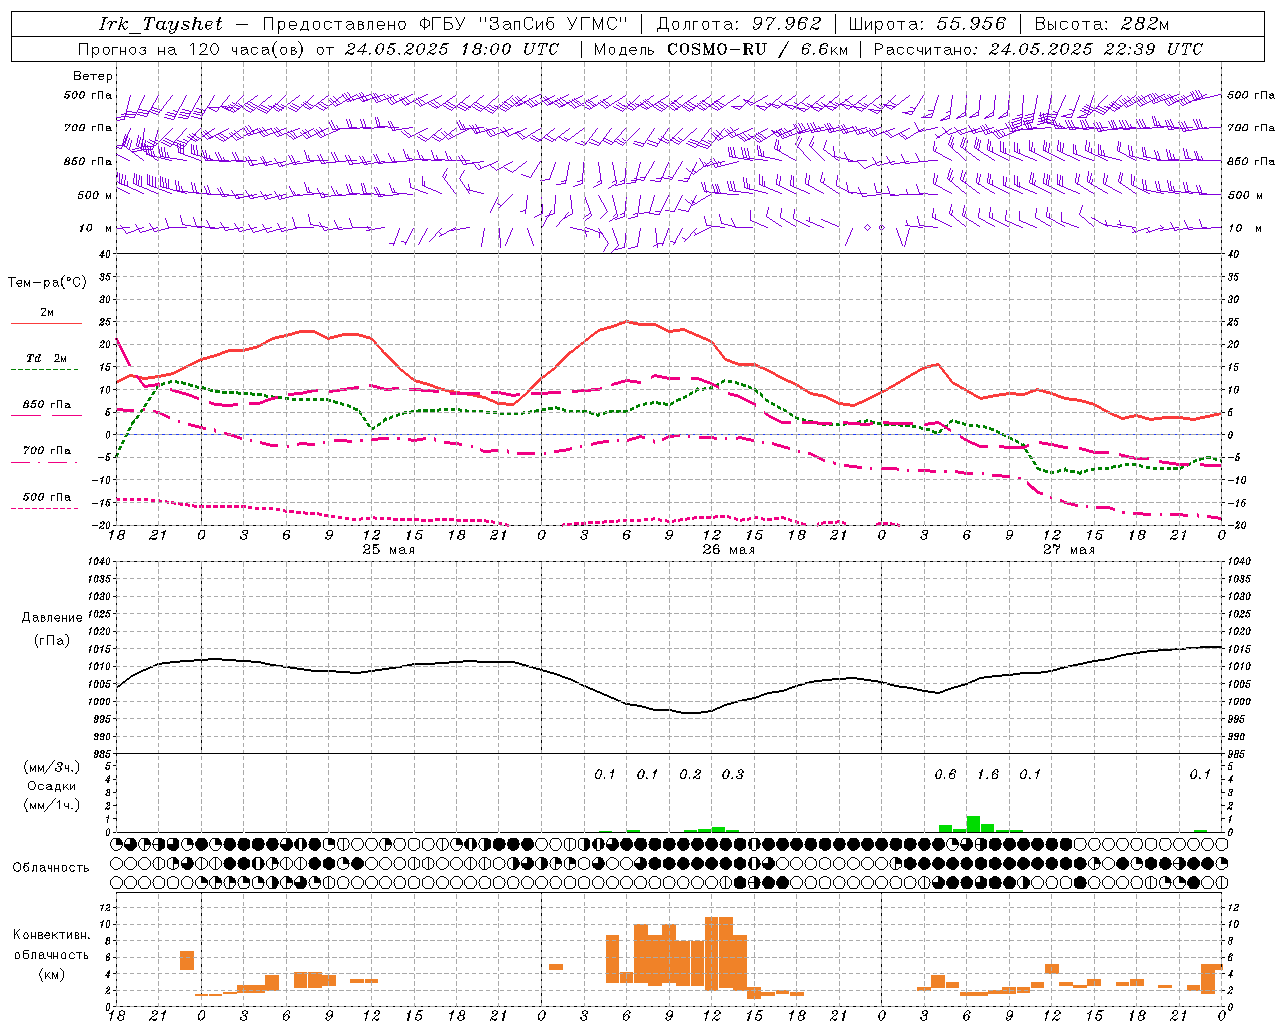Click the Облачность panel label
This screenshot has width=1280, height=1024.
pos(51,868)
